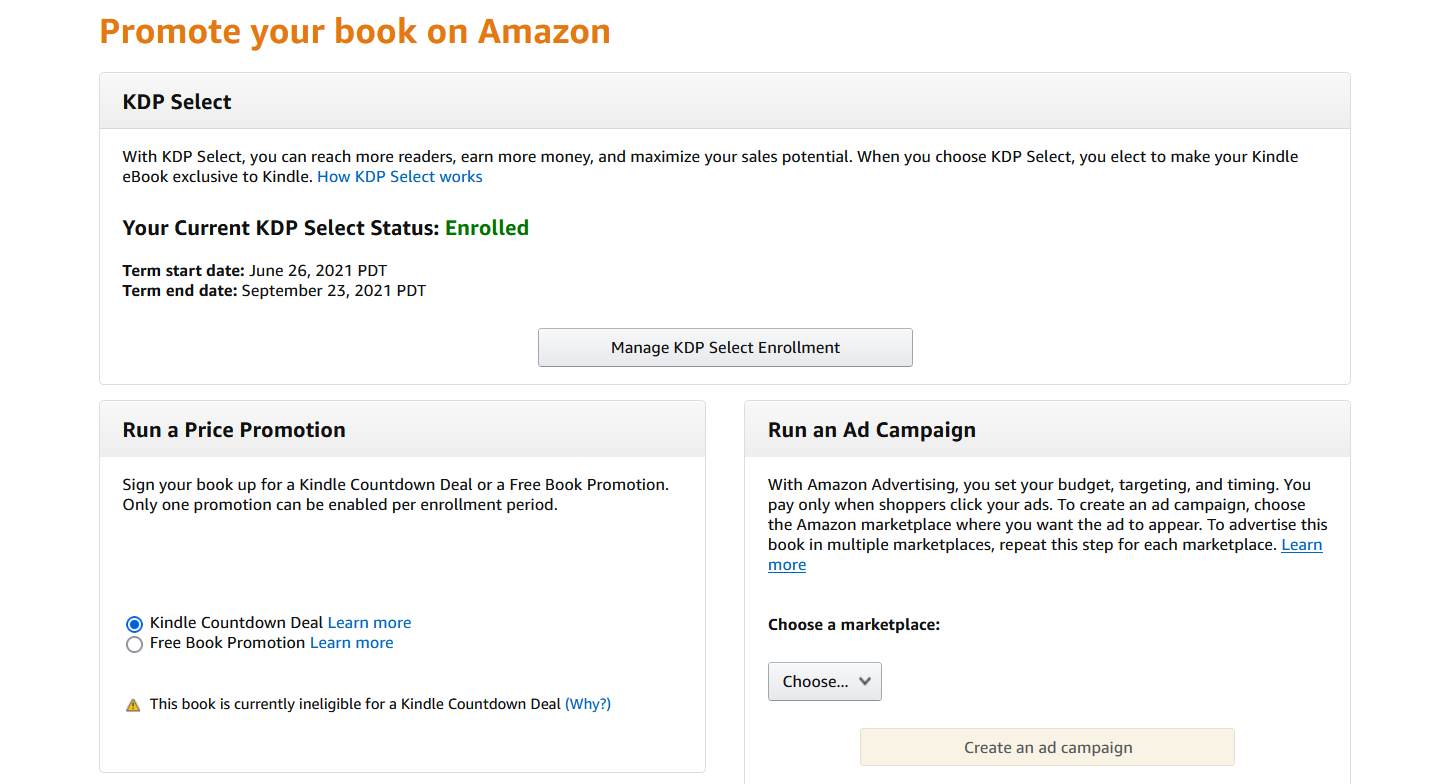This screenshot has width=1456, height=784.
Task: Click the Choose a marketplace label
Action: (853, 625)
